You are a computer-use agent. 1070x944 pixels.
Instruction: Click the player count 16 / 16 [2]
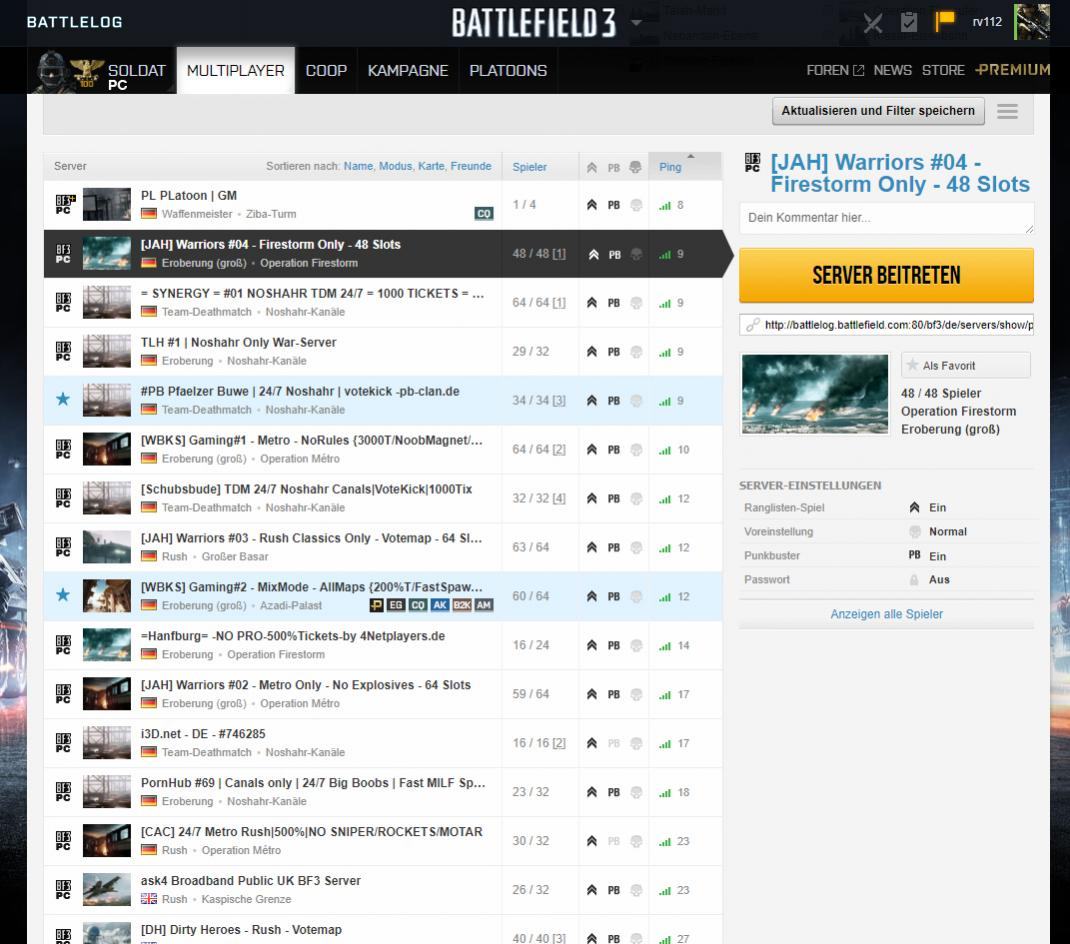pos(539,743)
